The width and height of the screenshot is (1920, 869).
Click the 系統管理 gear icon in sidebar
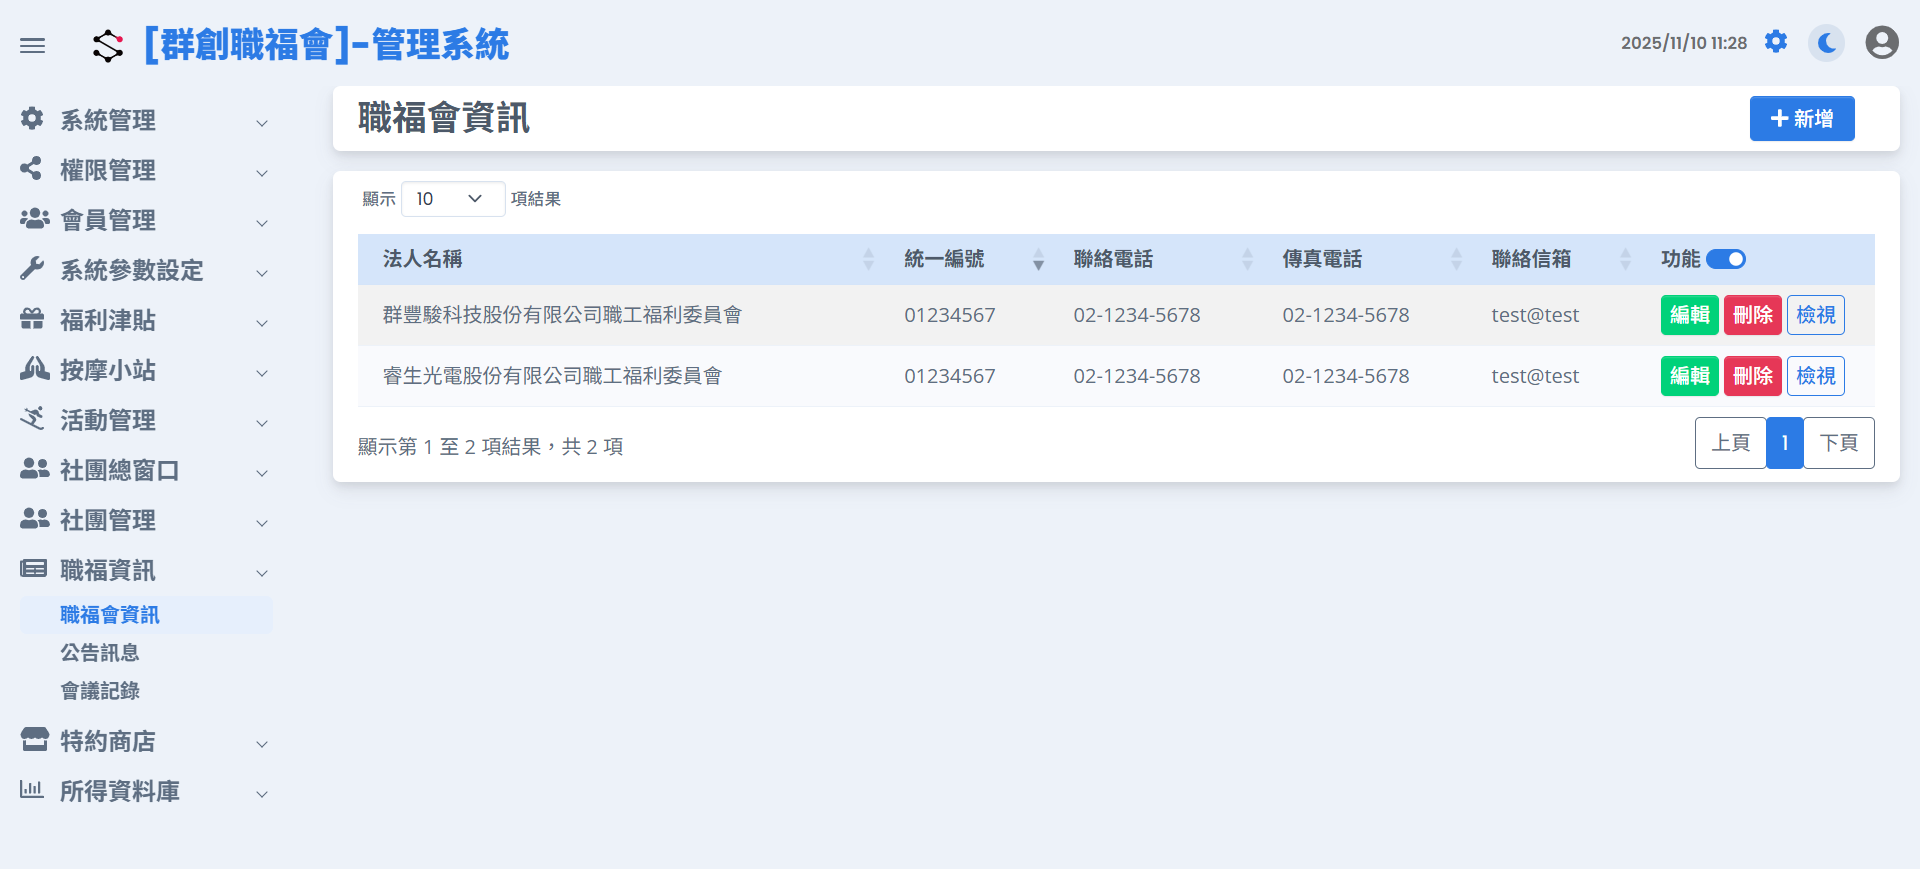[x=32, y=119]
